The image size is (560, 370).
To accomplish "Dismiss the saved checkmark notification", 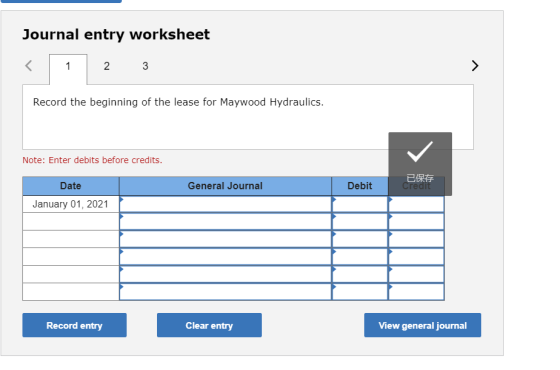I will [420, 164].
